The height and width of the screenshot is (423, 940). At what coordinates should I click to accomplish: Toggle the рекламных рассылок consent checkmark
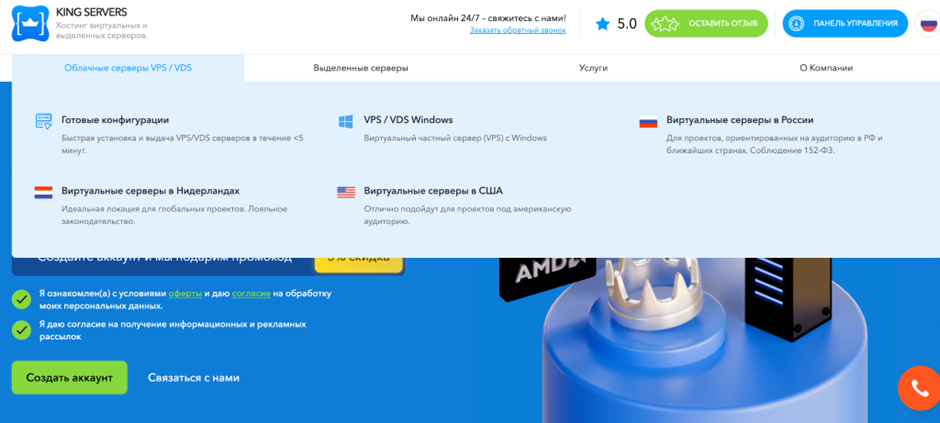[x=22, y=330]
